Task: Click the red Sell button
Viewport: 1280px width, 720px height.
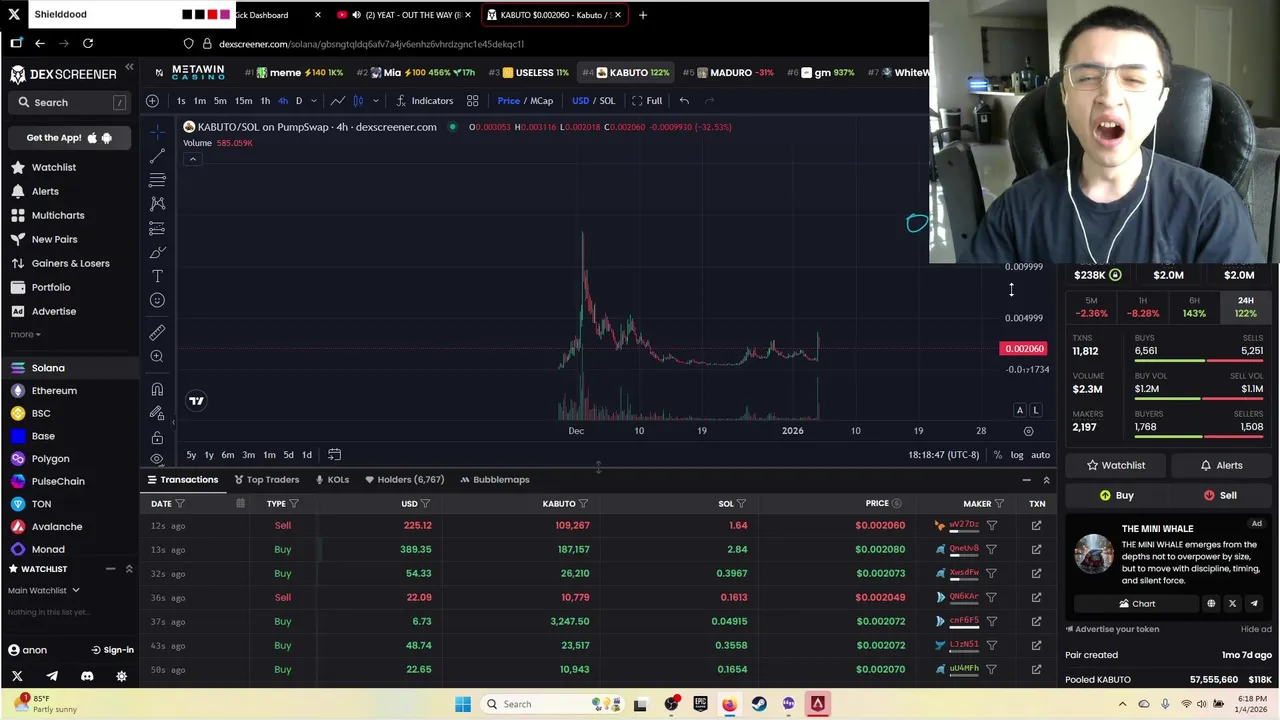Action: point(1220,495)
